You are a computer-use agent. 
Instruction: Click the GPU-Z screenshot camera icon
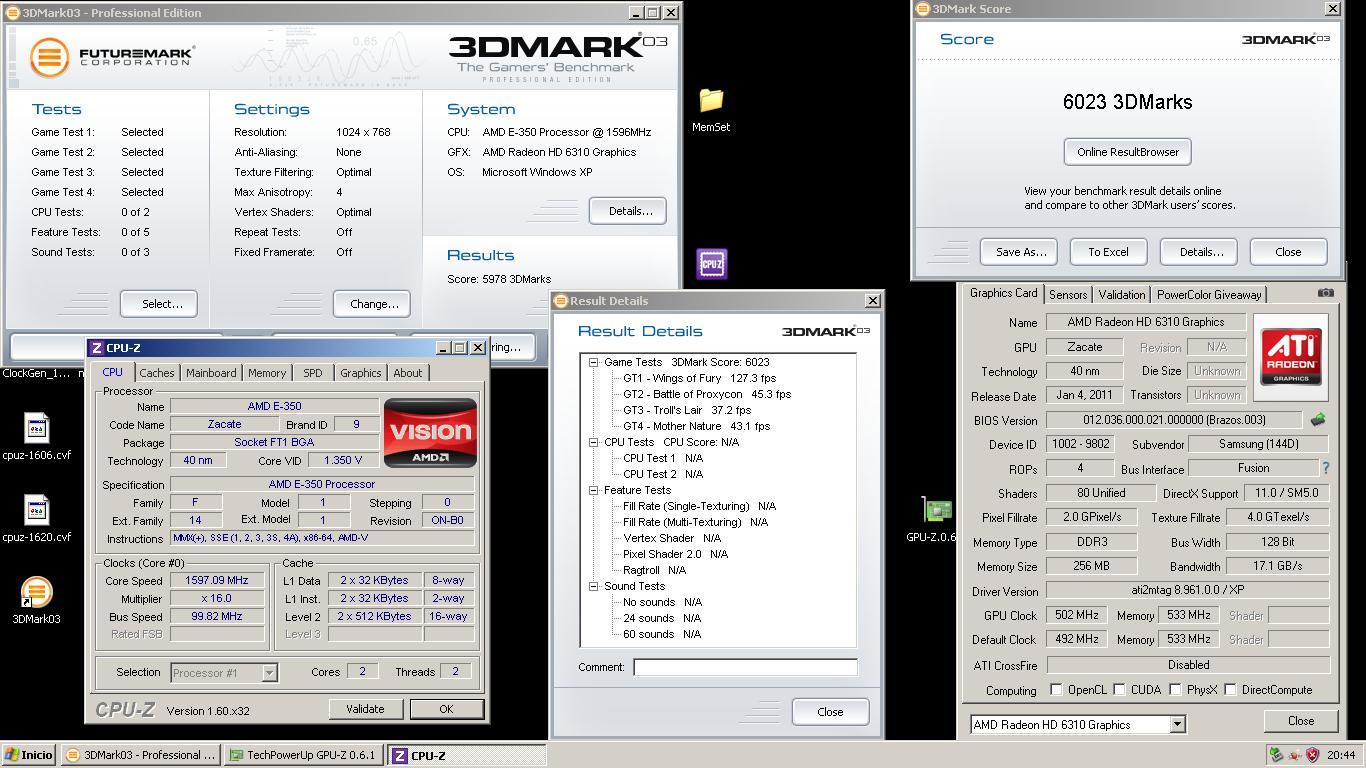(1325, 293)
